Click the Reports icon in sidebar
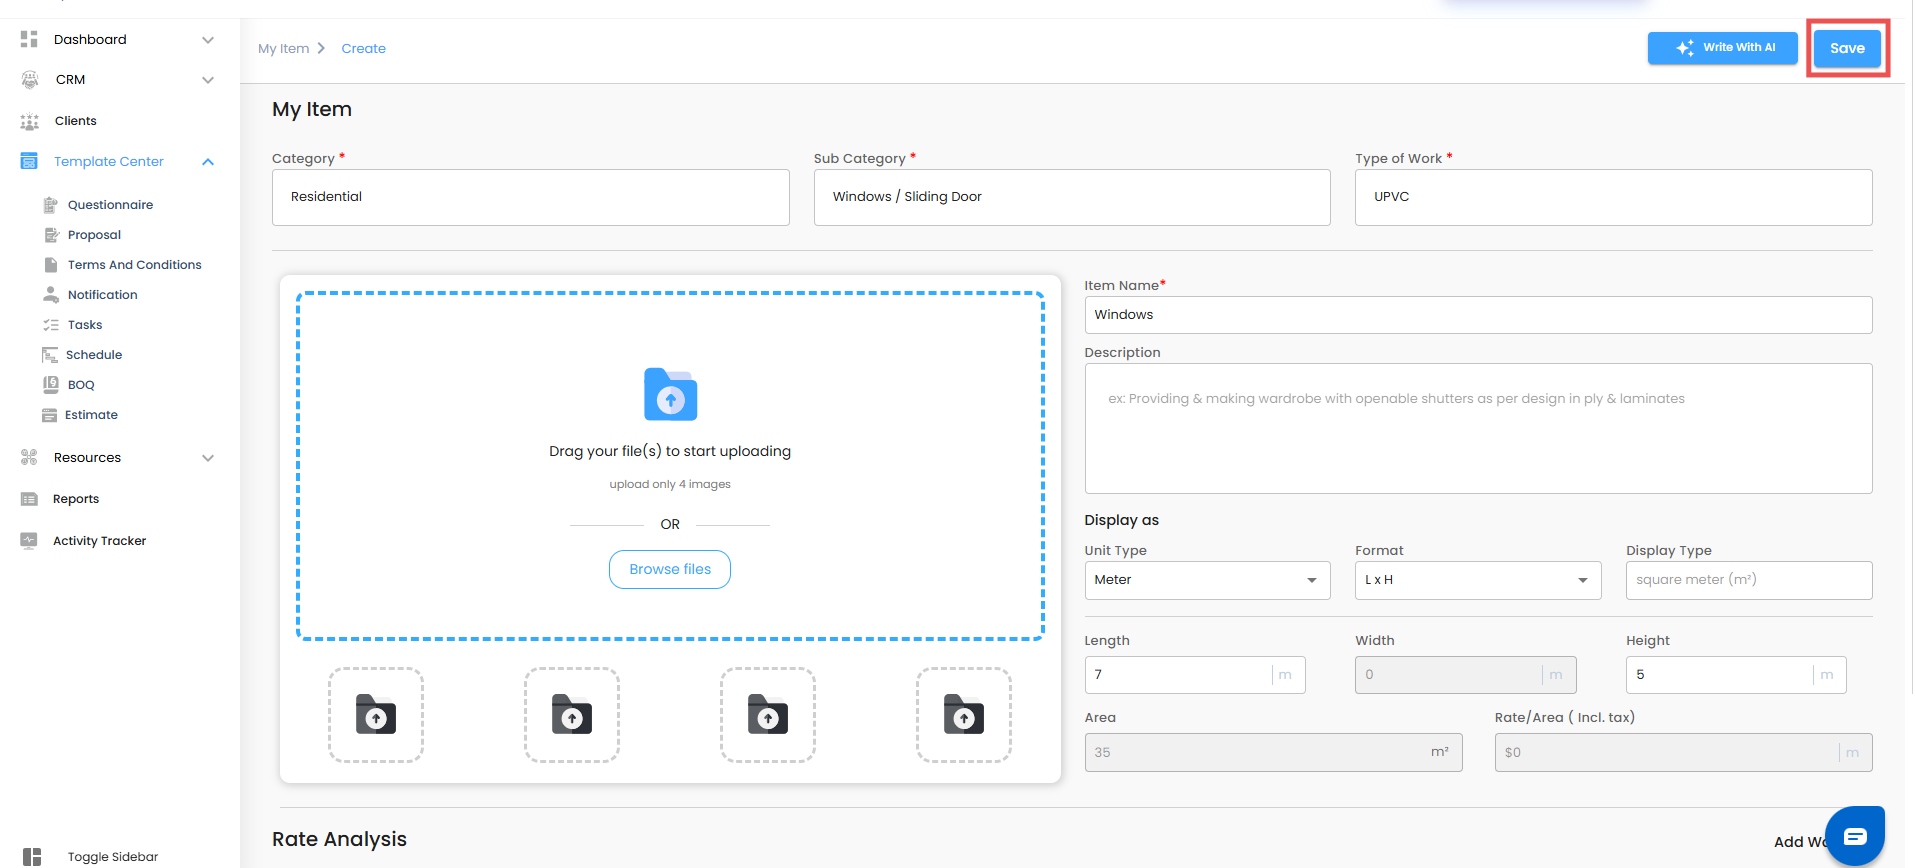Viewport: 1915px width, 868px height. pos(29,499)
